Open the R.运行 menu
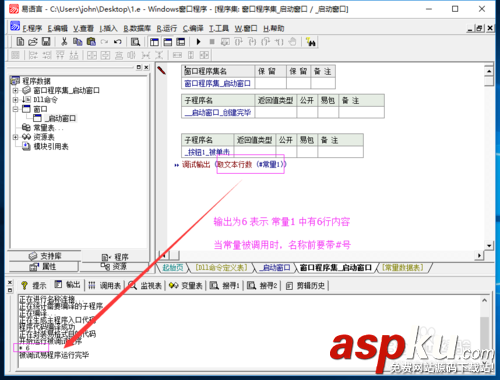This screenshot has width=500, height=380. tap(167, 28)
